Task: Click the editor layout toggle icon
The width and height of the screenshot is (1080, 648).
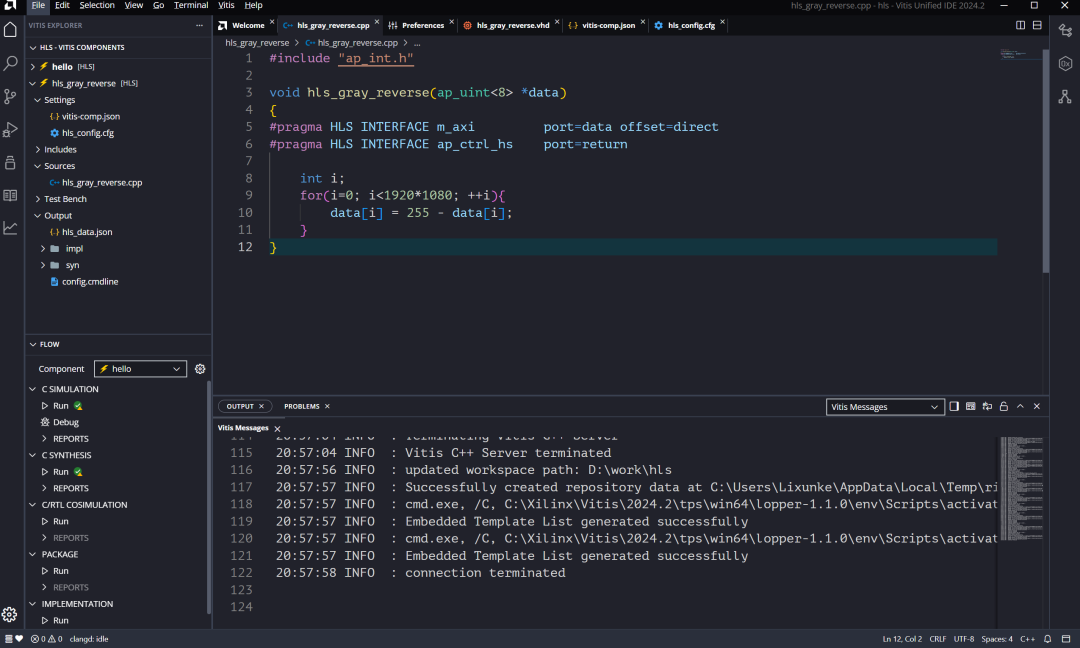Action: coord(1037,25)
